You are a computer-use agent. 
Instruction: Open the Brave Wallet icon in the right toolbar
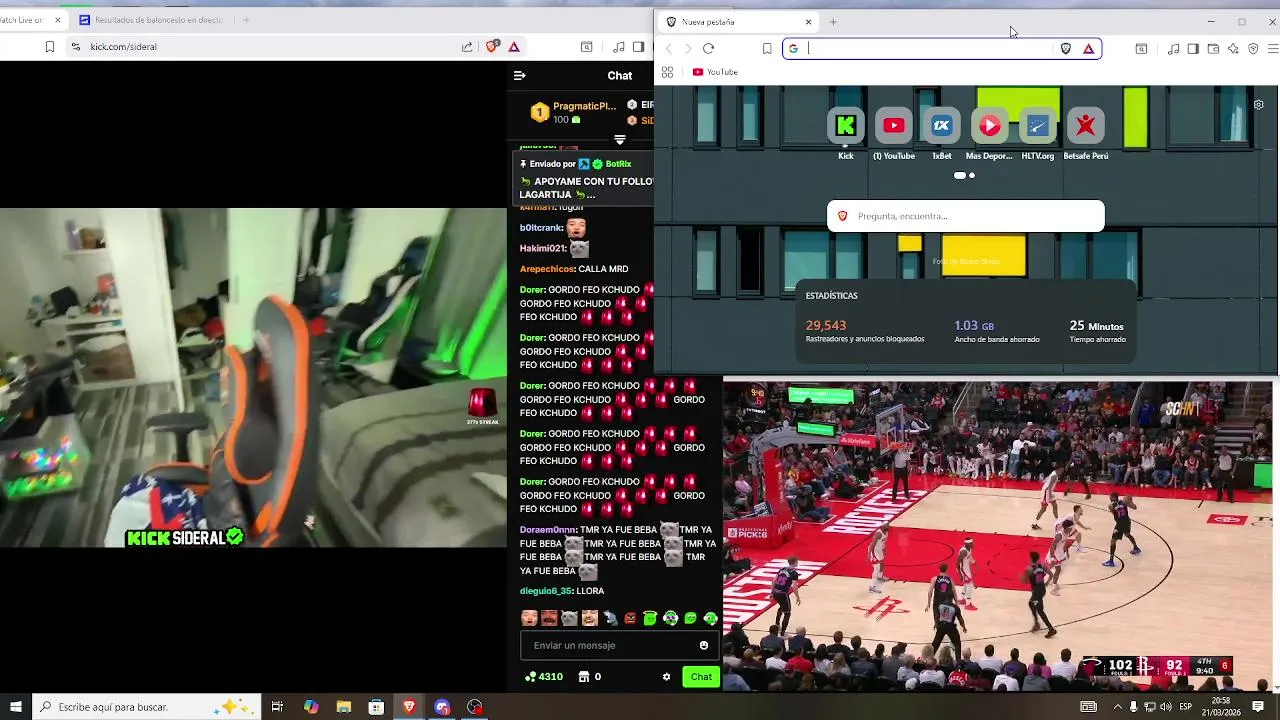tap(1213, 48)
